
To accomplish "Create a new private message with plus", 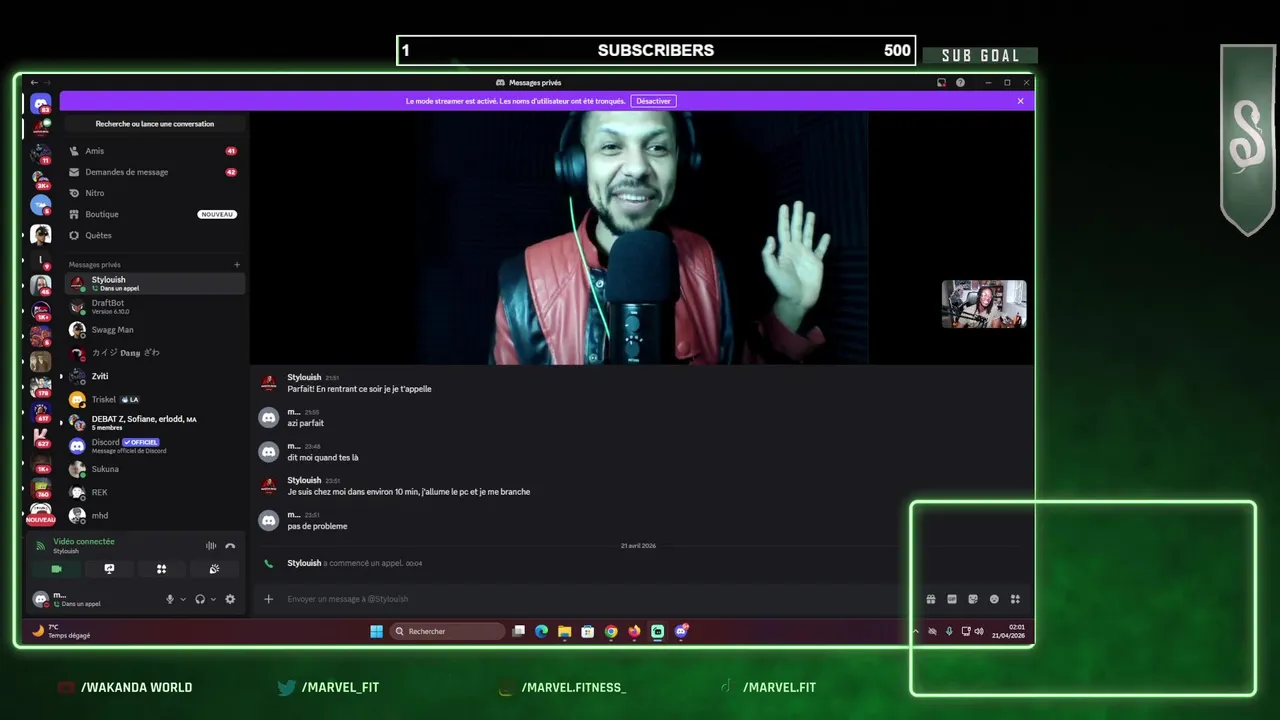I will tap(237, 265).
